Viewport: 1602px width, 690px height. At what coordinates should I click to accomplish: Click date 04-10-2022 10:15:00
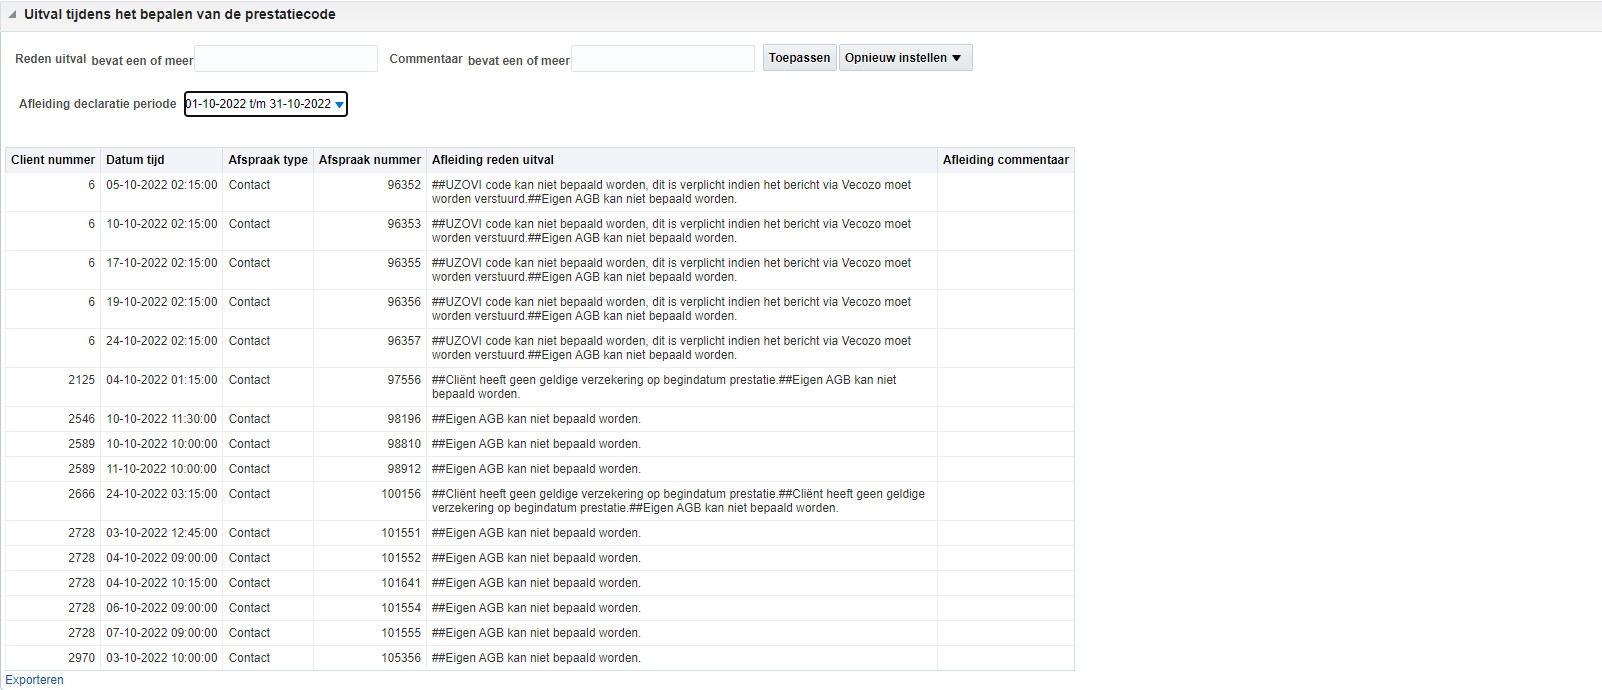tap(162, 583)
